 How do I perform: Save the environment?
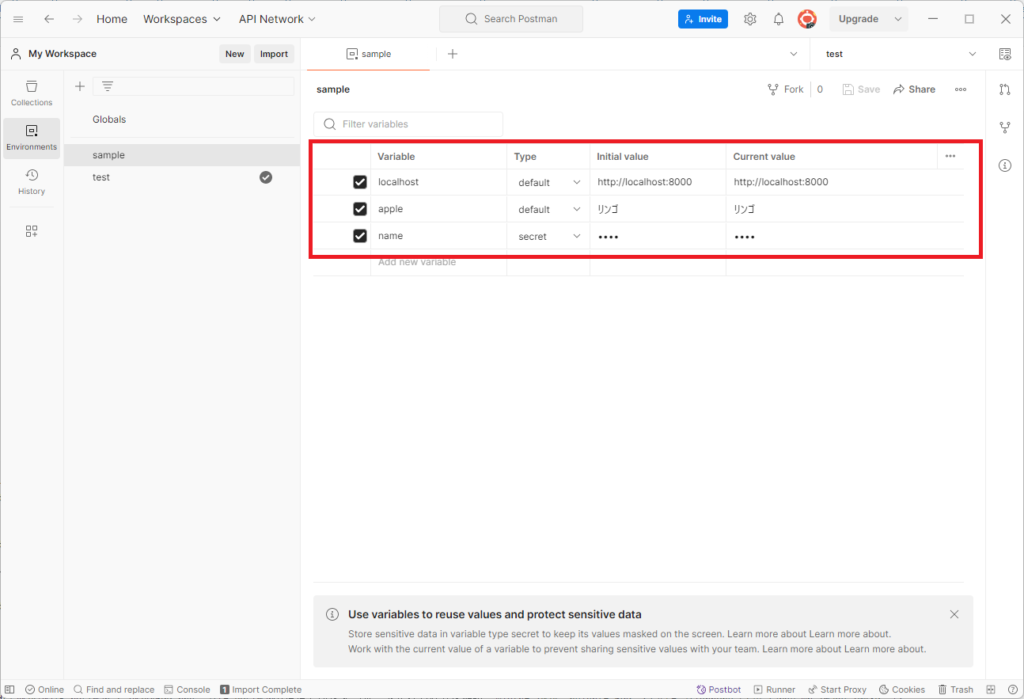coord(861,89)
